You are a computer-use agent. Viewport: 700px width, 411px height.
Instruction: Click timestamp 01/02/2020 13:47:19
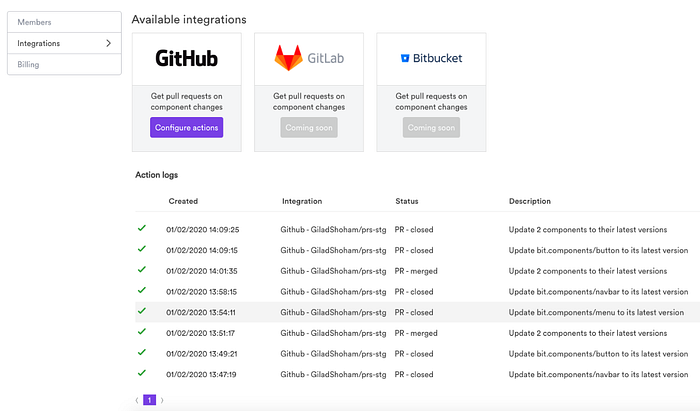[x=201, y=374]
